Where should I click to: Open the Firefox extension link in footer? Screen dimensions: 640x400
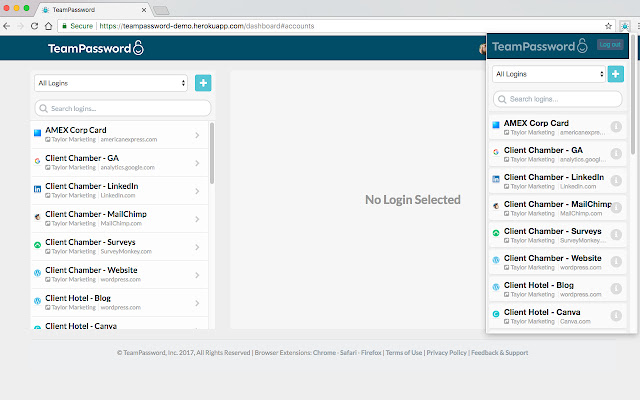371,353
